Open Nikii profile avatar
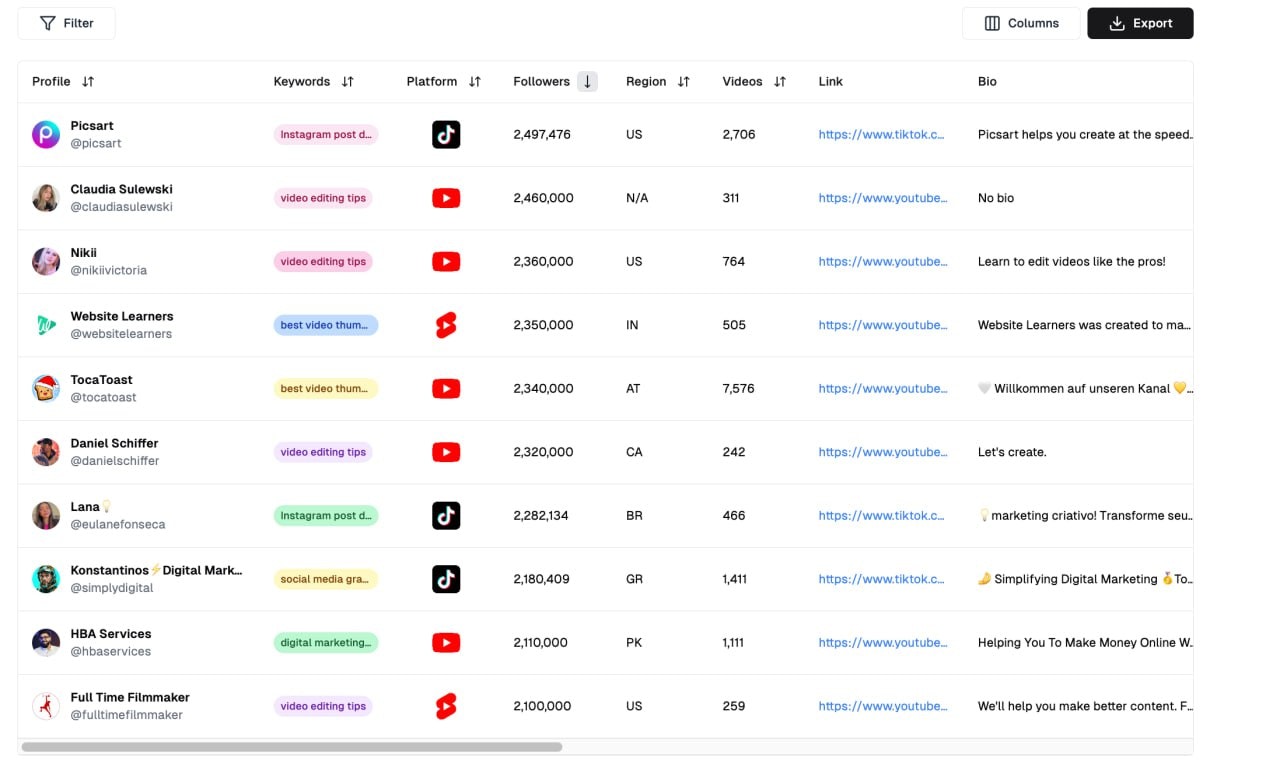The image size is (1280, 768). [46, 261]
